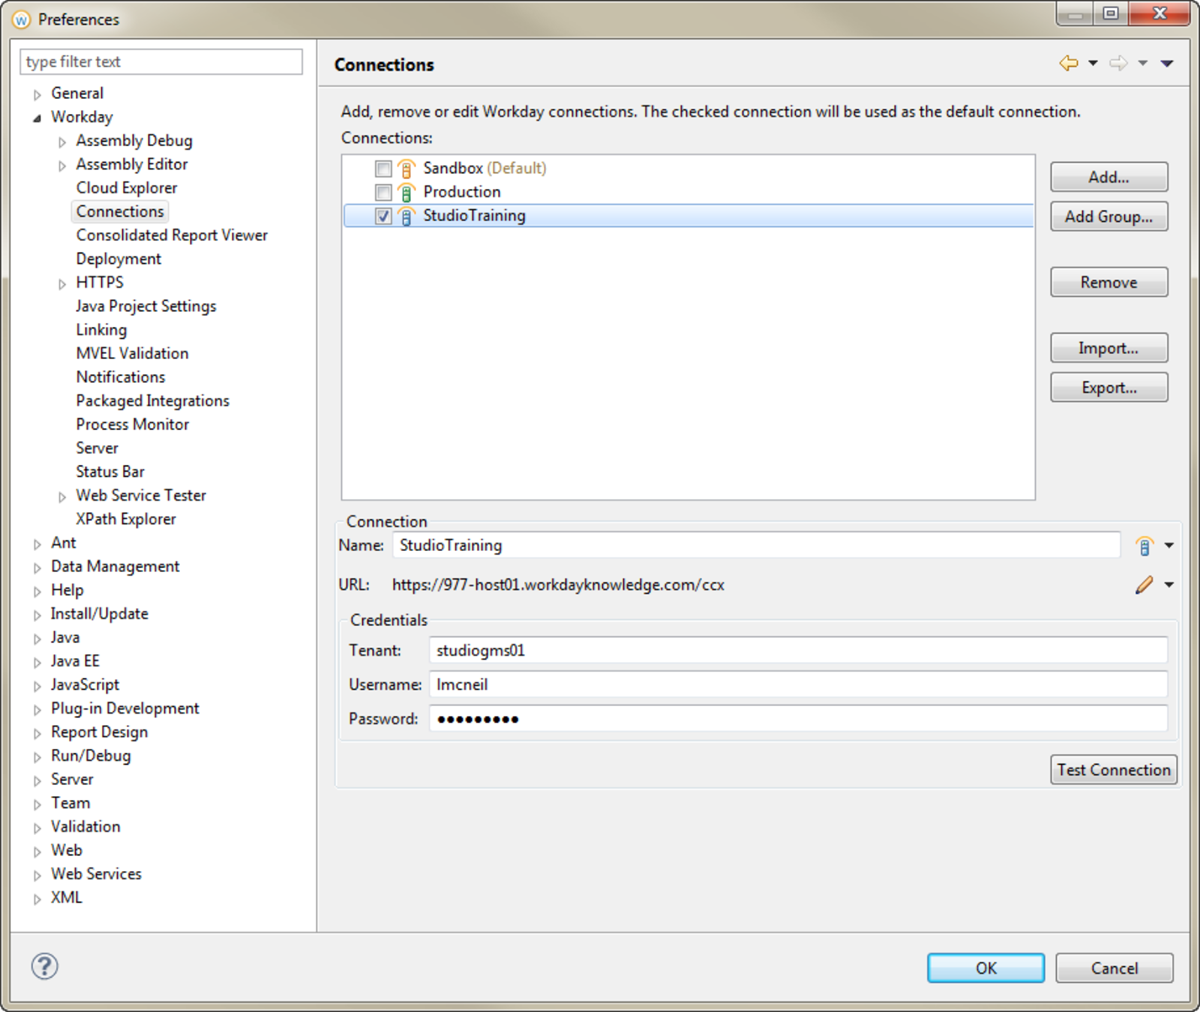
Task: Select Packaged Integrations page
Action: tap(152, 401)
